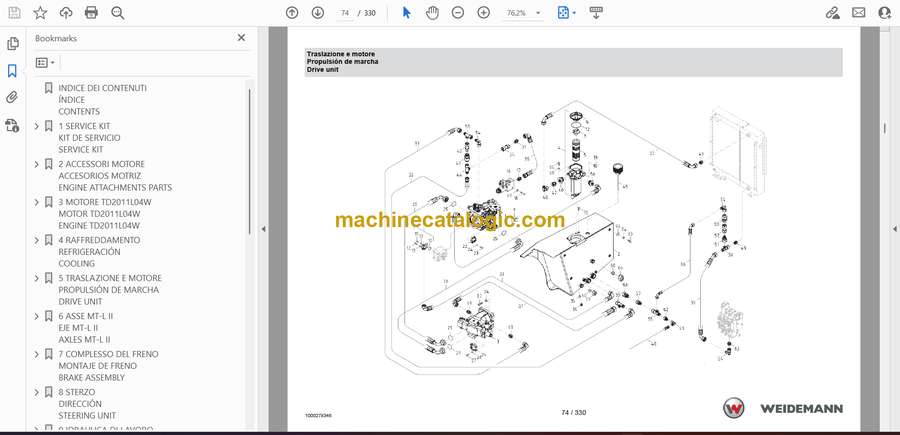Zoom in with plus button
The width and height of the screenshot is (900, 435).
(483, 13)
